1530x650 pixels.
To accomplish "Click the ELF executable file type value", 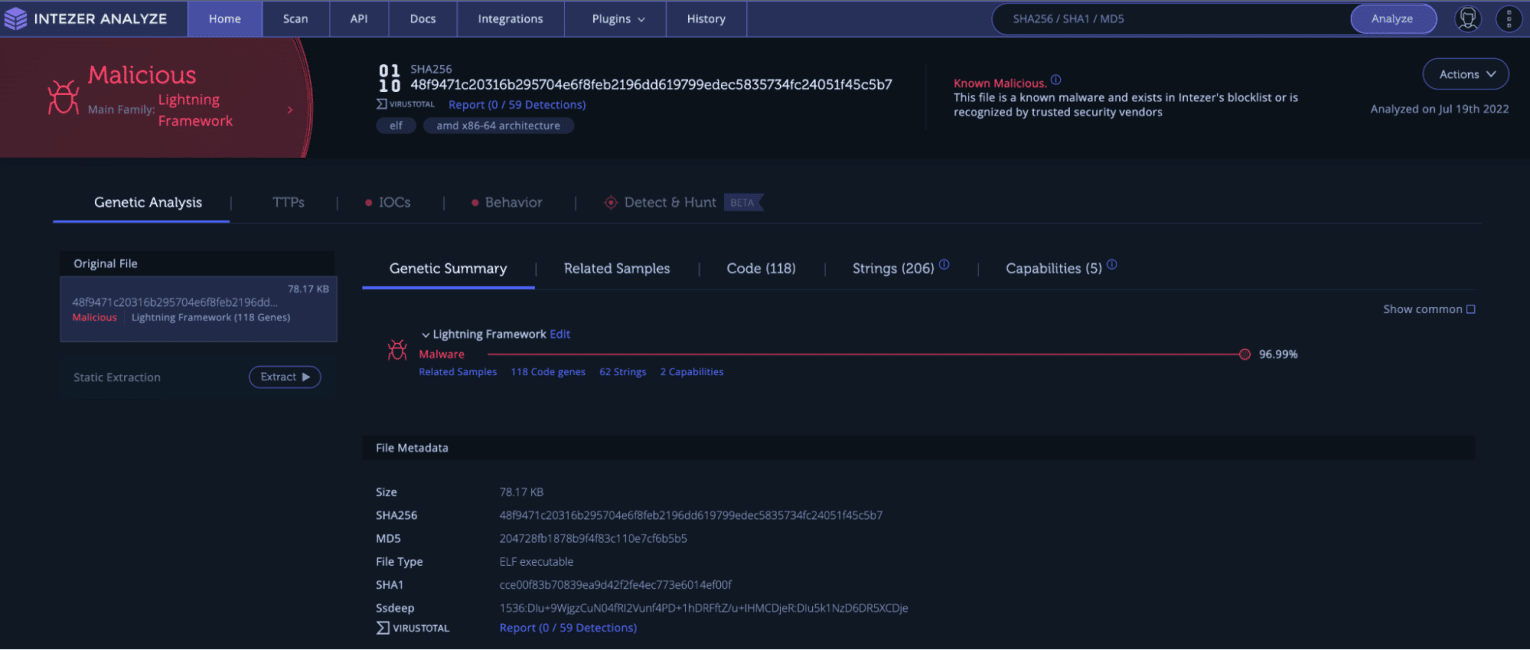I will pyautogui.click(x=536, y=562).
